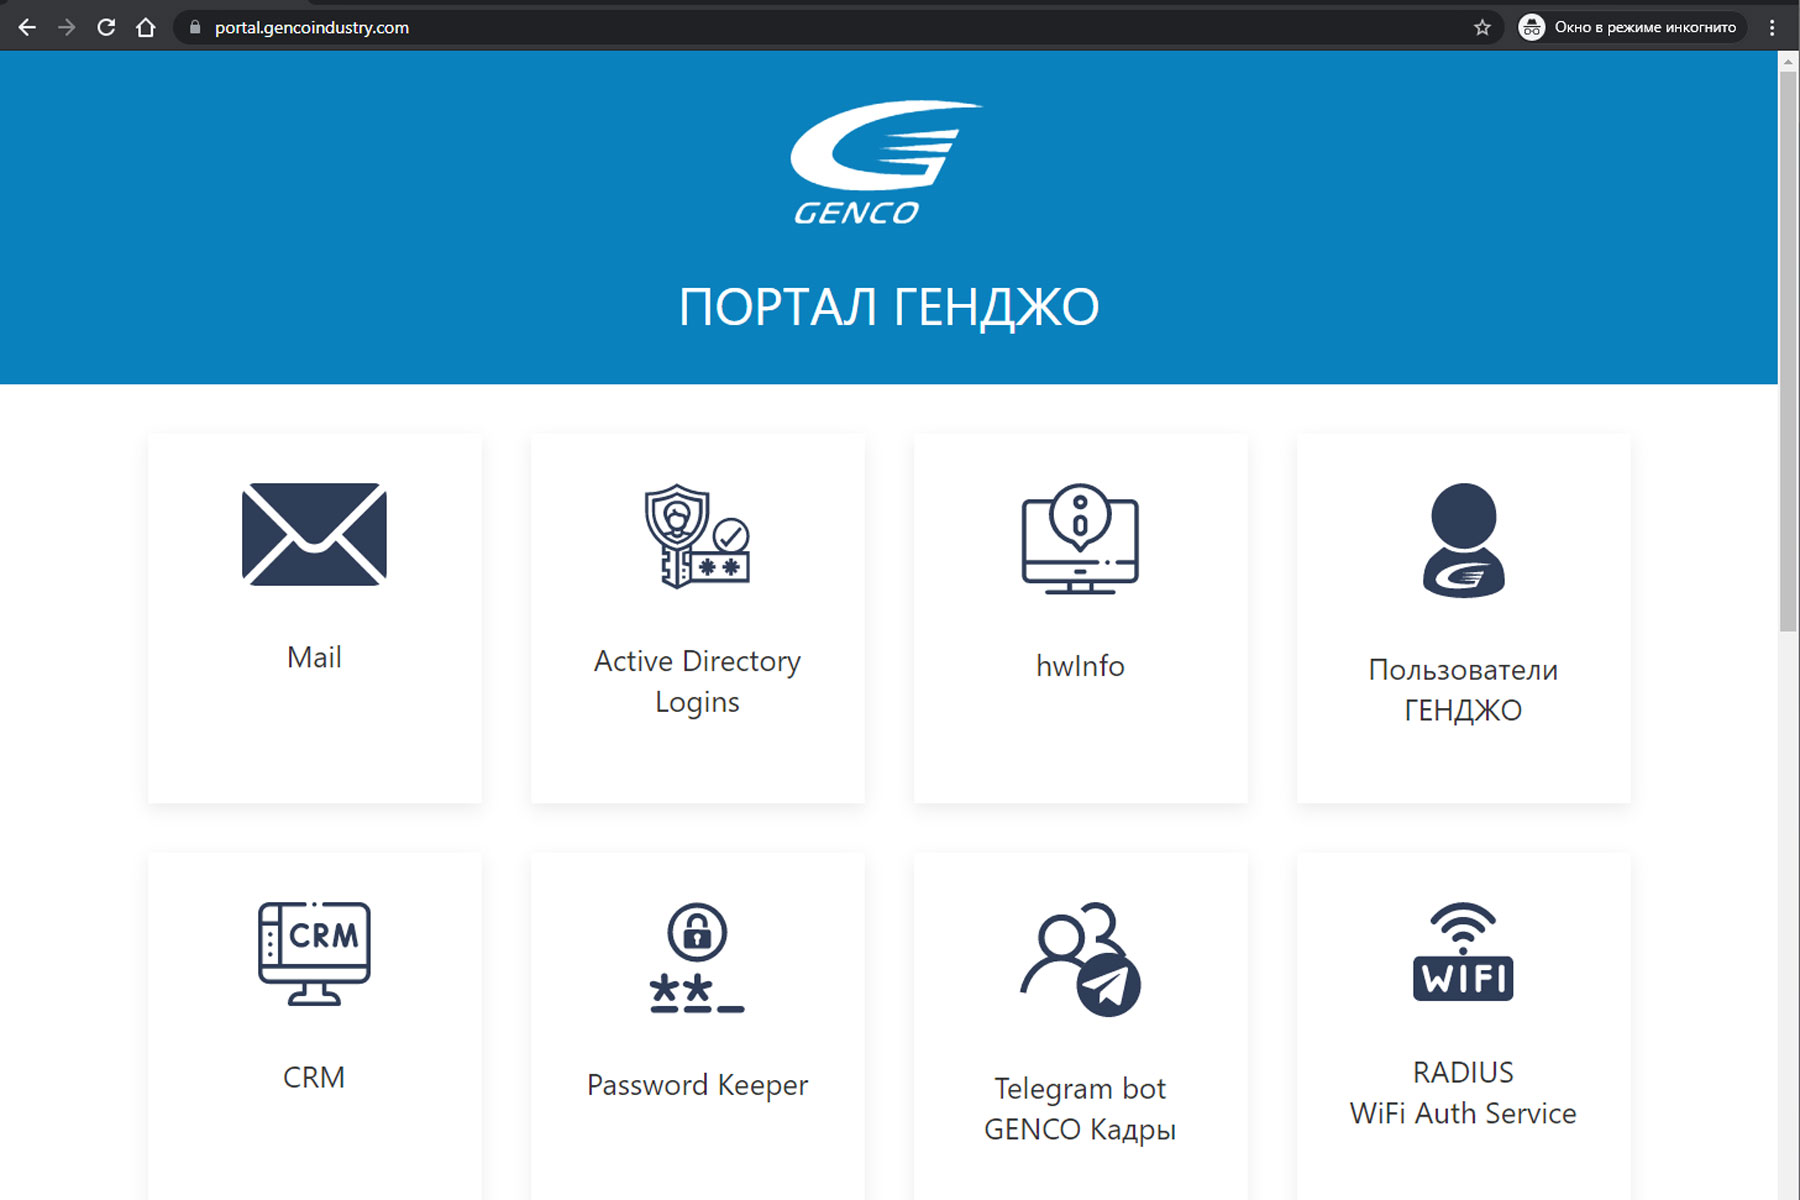The height and width of the screenshot is (1200, 1800).
Task: Bookmark this page with the star icon
Action: pyautogui.click(x=1482, y=27)
